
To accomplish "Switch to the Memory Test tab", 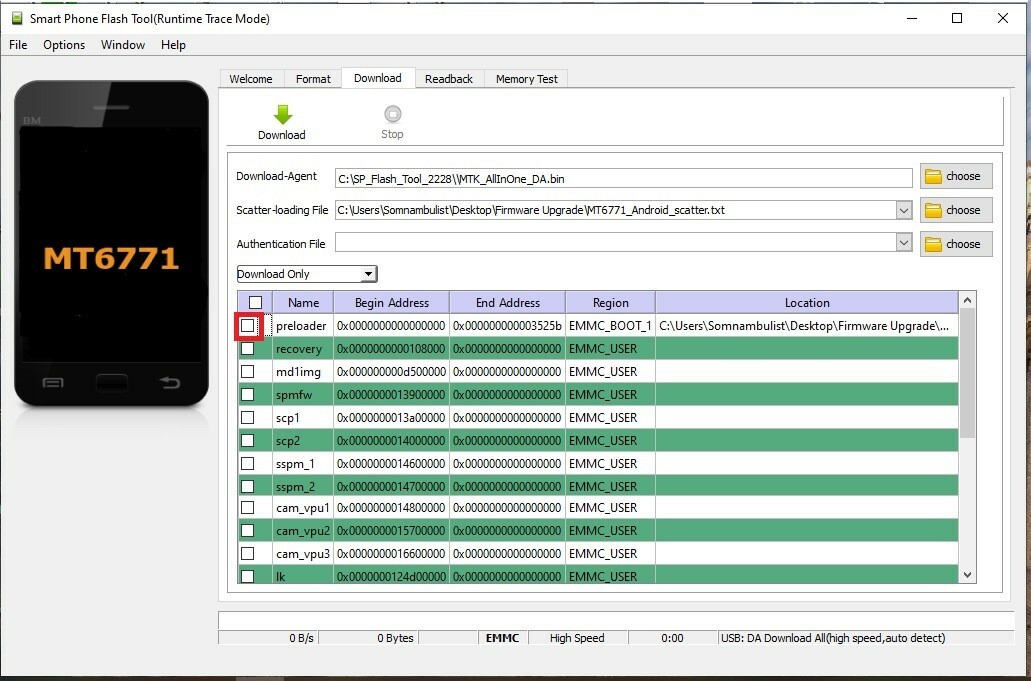I will pyautogui.click(x=526, y=79).
